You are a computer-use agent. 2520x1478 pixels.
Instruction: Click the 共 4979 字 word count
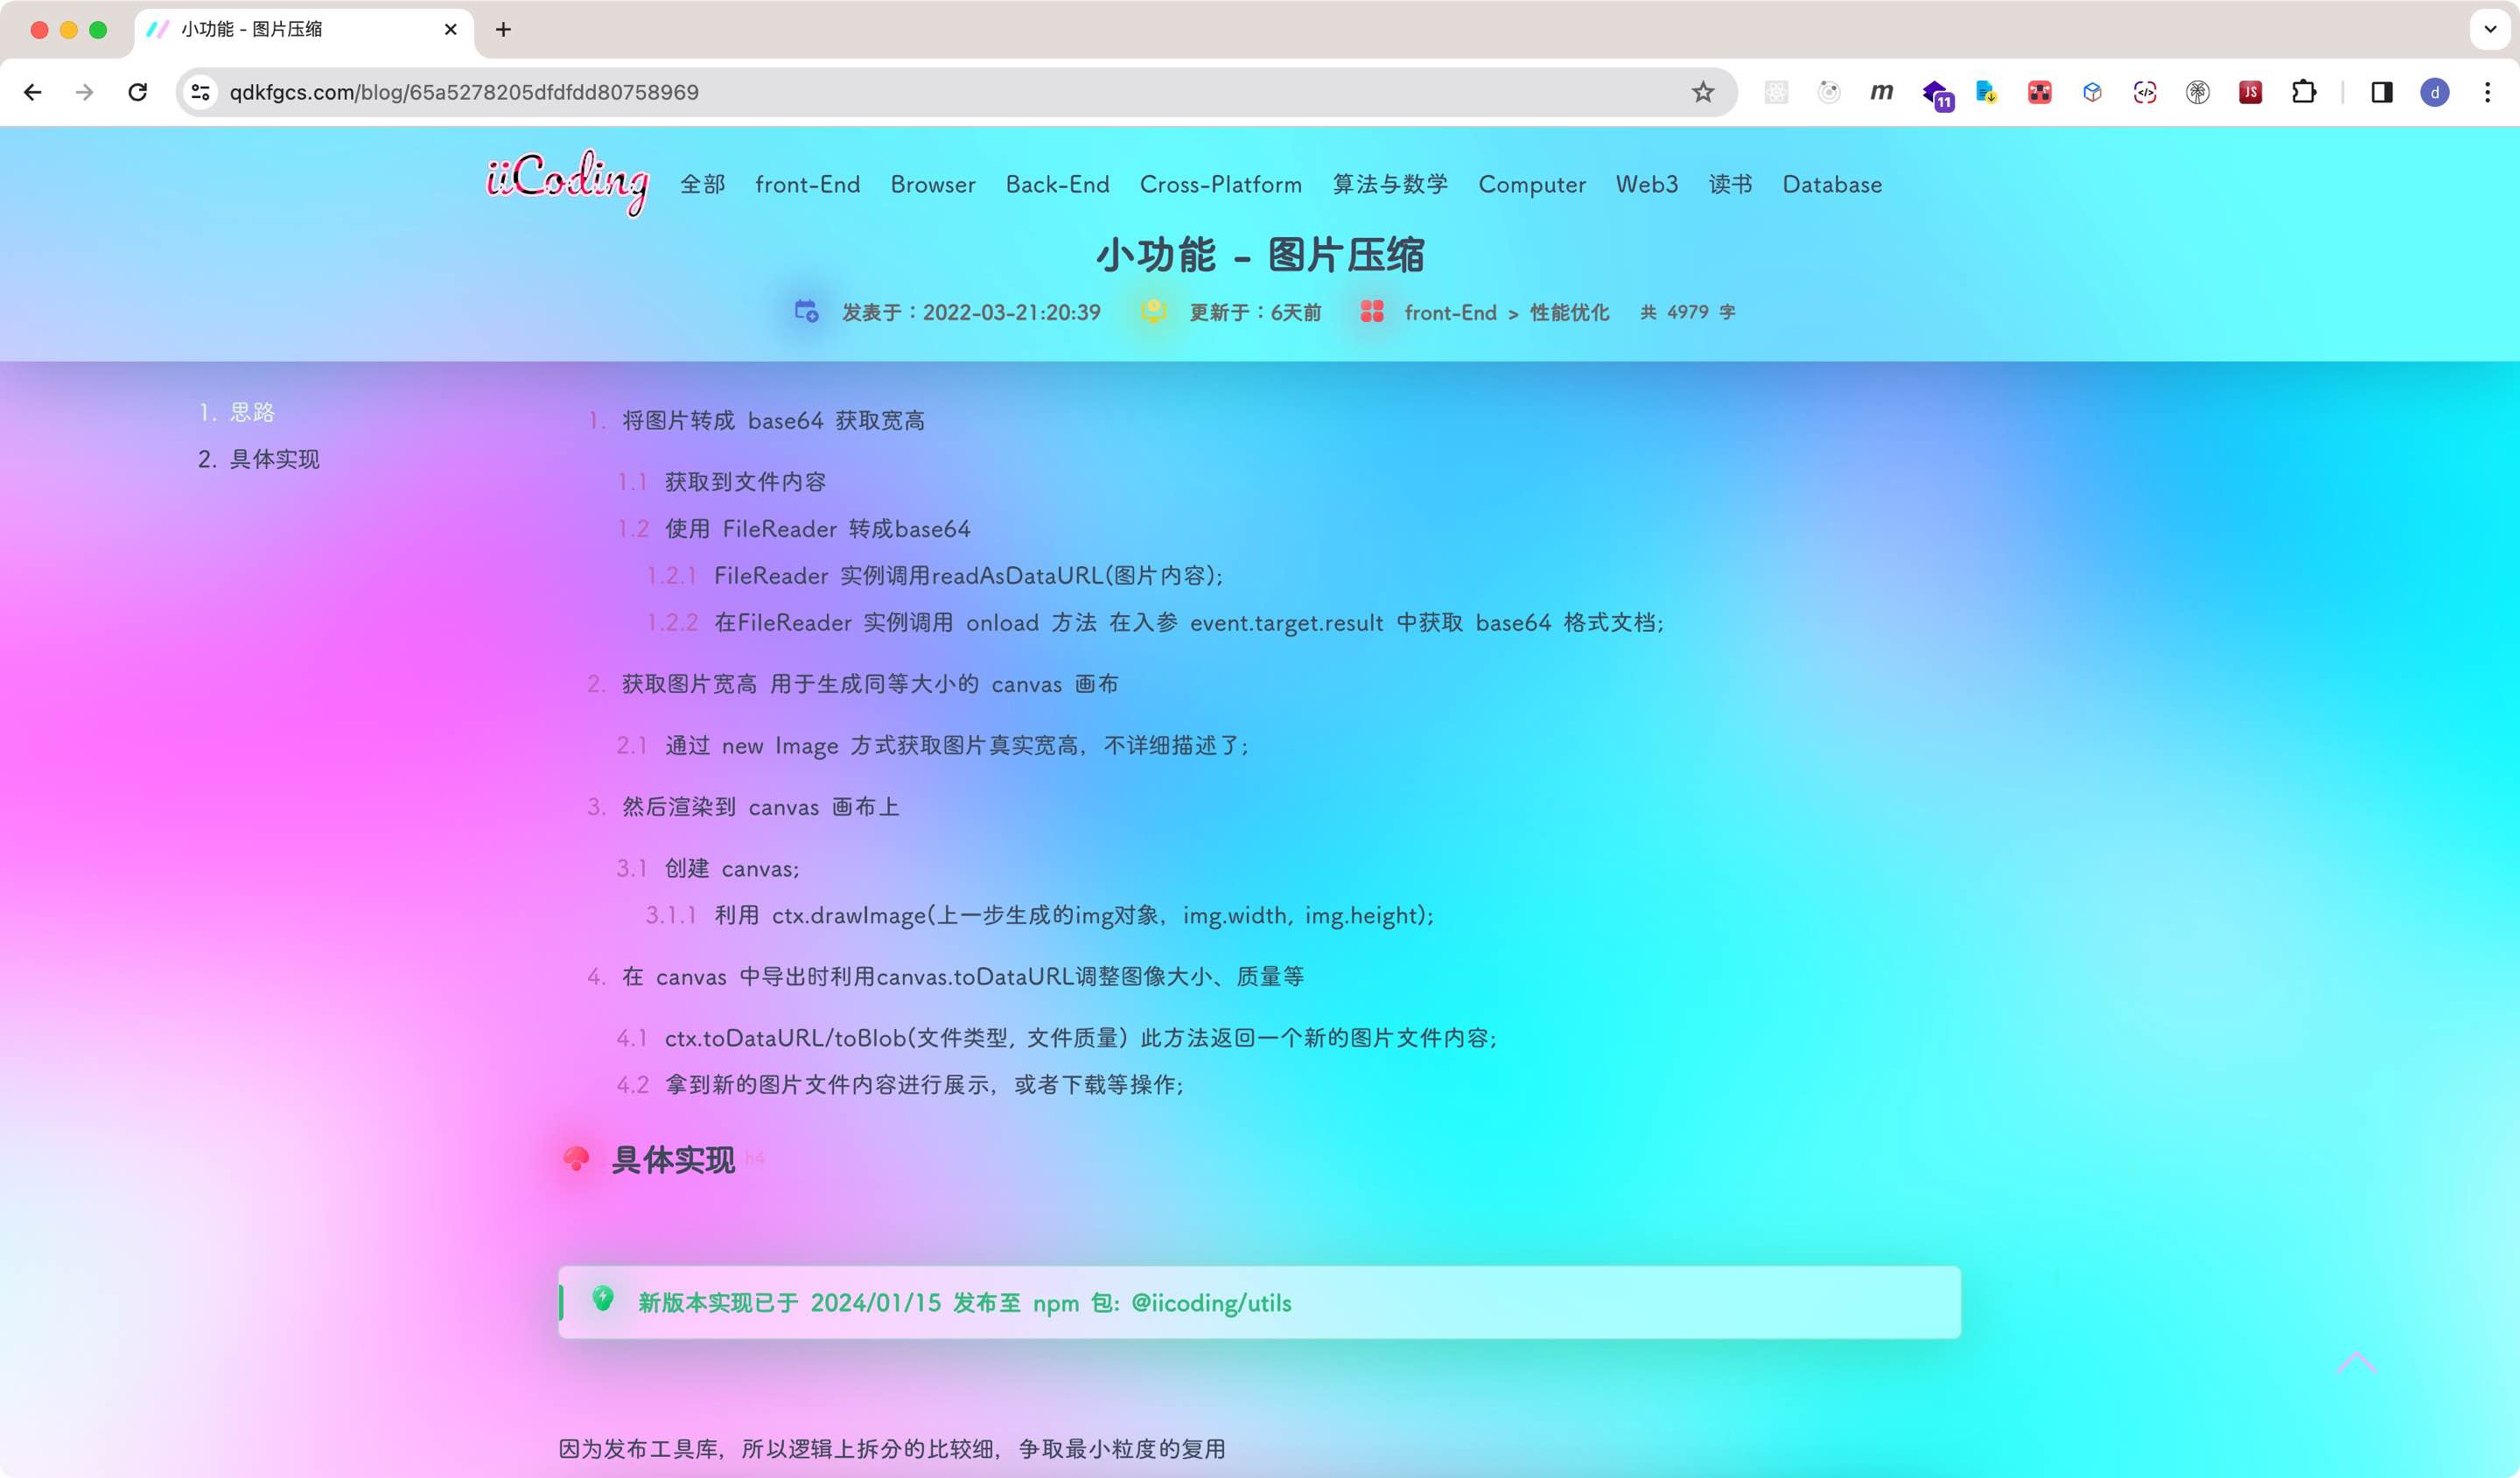pyautogui.click(x=1687, y=312)
